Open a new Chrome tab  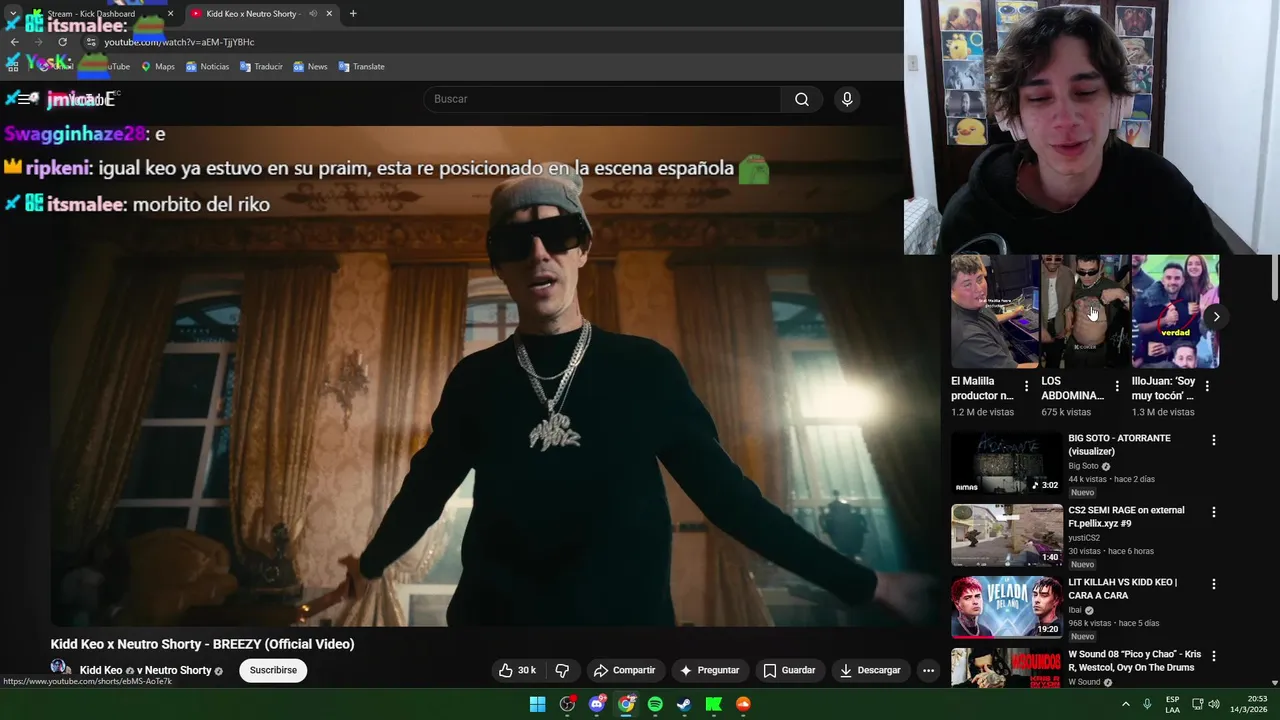[353, 14]
